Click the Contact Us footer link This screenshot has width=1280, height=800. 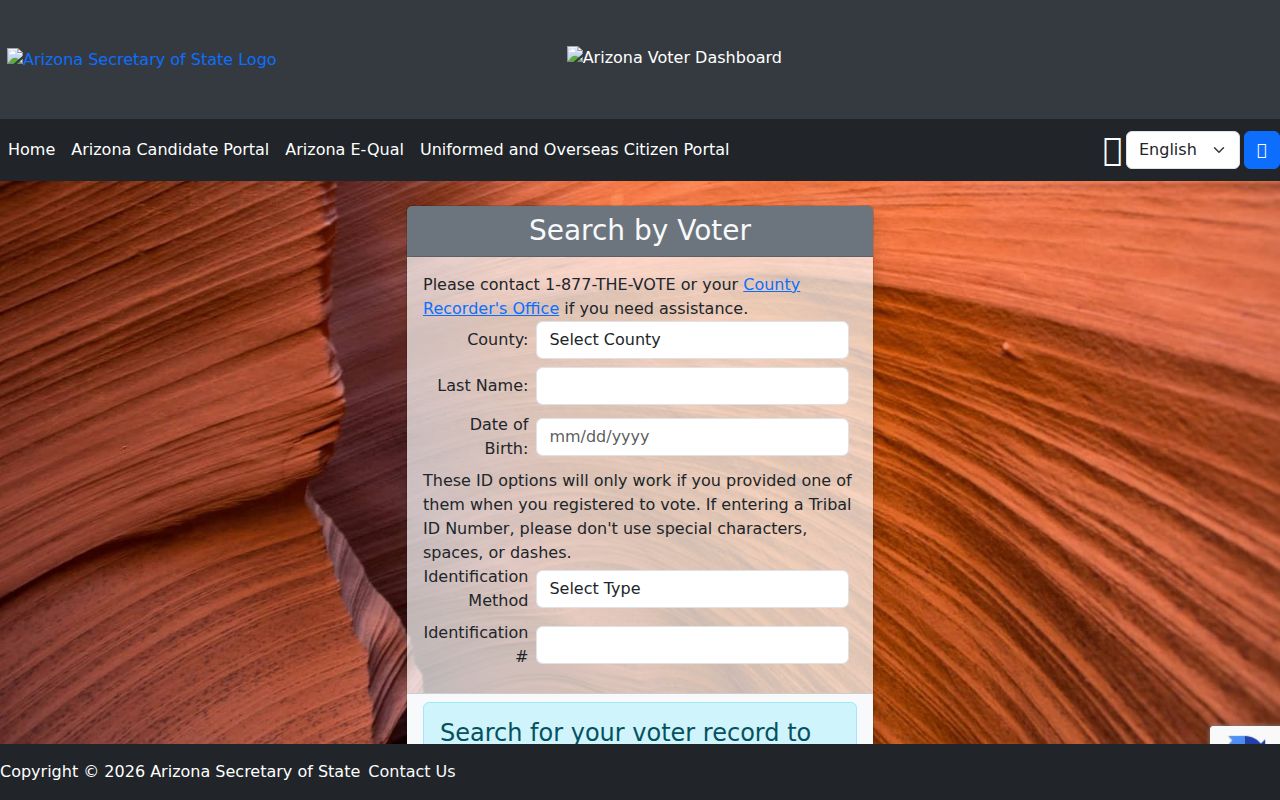tap(411, 771)
